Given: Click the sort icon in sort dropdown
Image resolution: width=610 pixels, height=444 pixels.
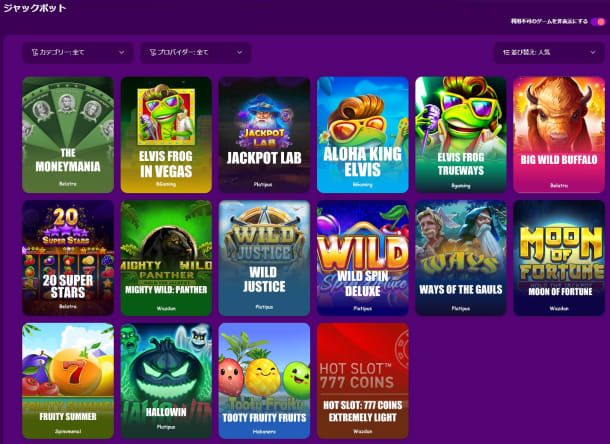Looking at the screenshot, I should tap(506, 52).
